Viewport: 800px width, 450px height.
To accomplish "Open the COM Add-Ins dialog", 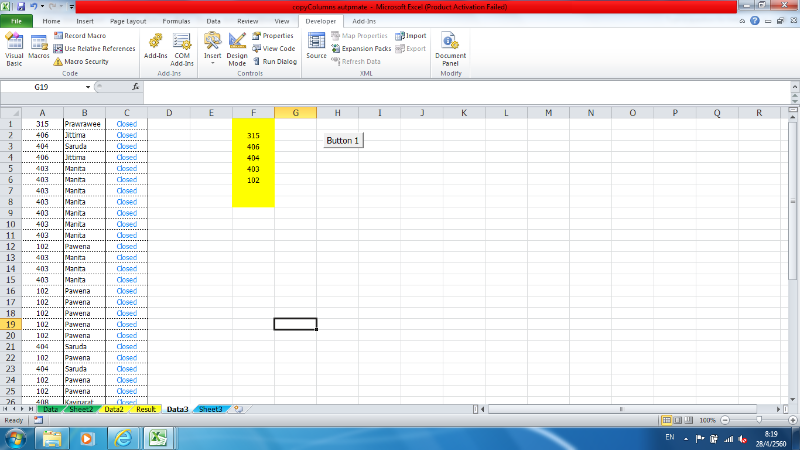I will (182, 47).
